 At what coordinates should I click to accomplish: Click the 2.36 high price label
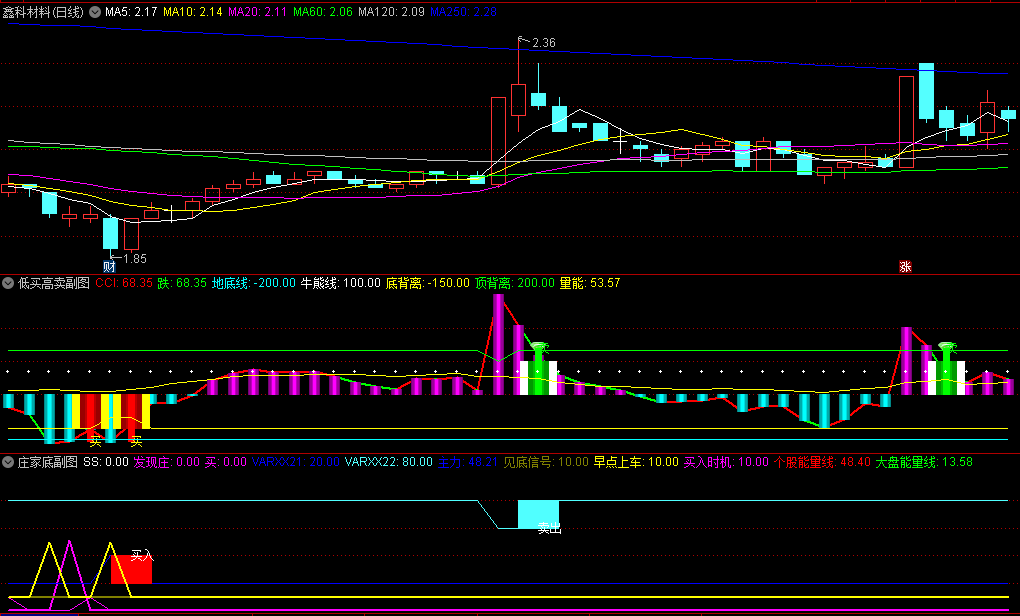pyautogui.click(x=543, y=43)
